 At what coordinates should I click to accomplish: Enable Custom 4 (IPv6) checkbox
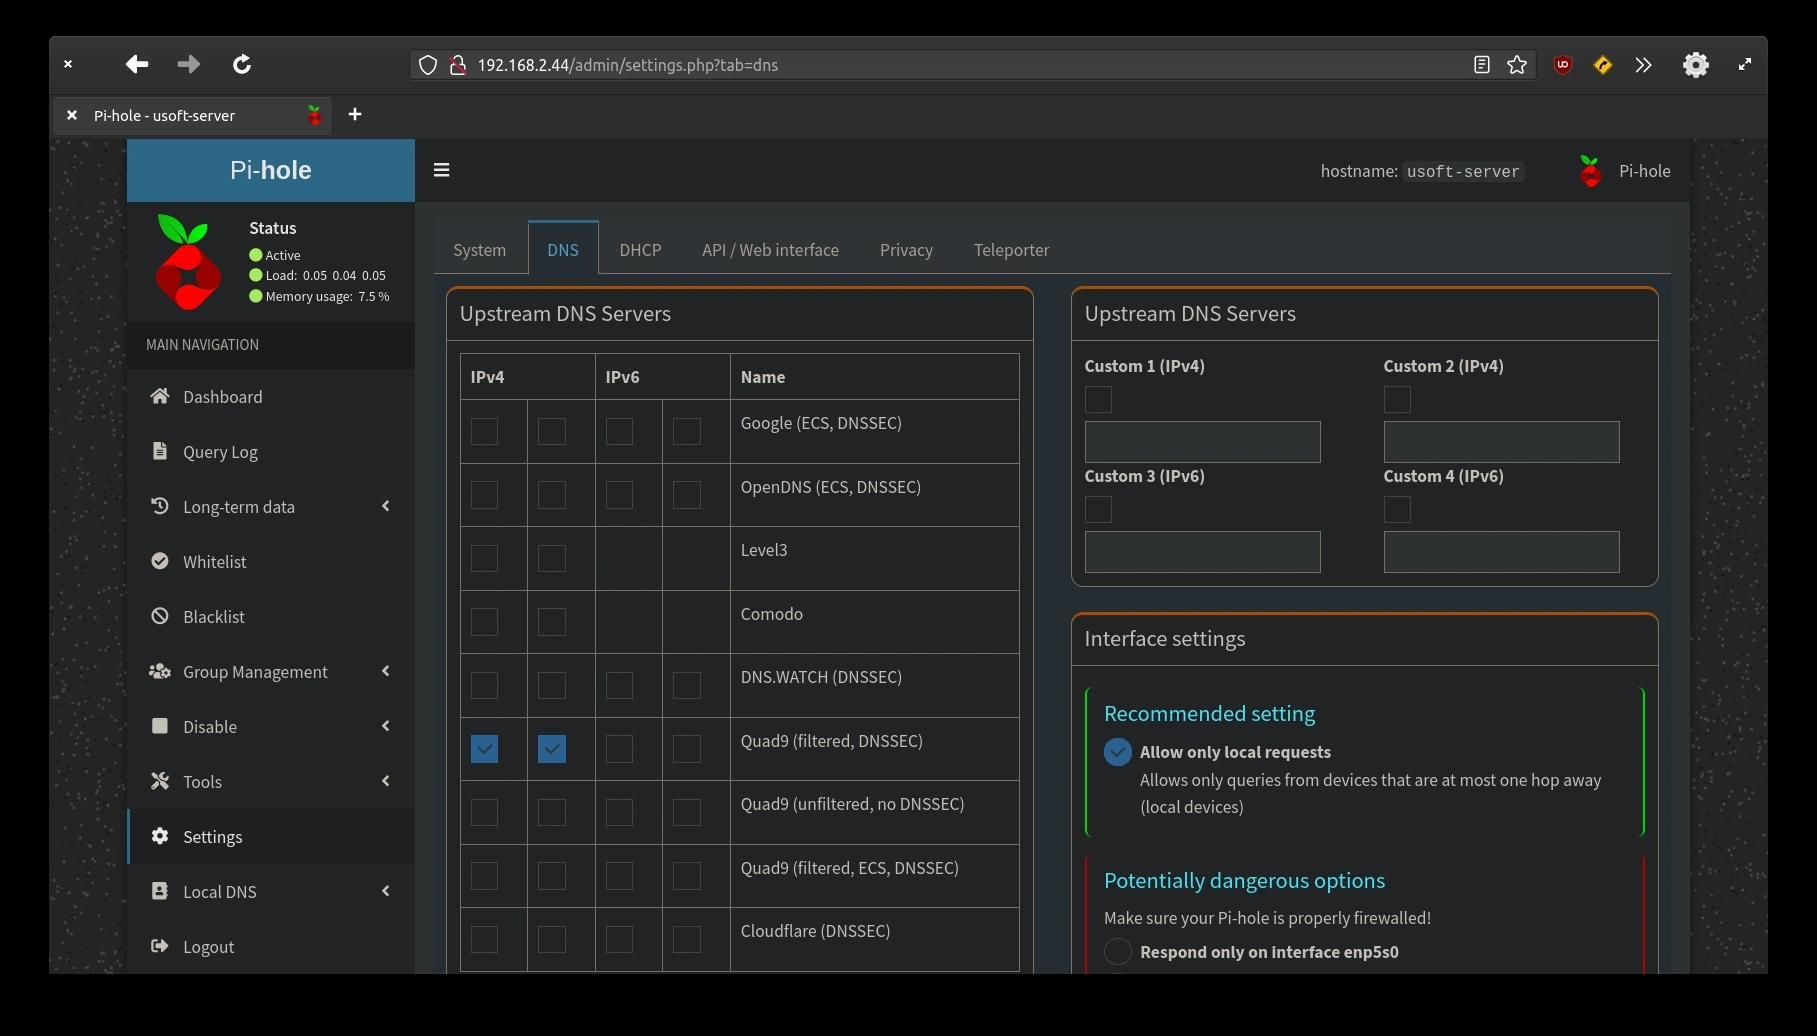(x=1397, y=509)
